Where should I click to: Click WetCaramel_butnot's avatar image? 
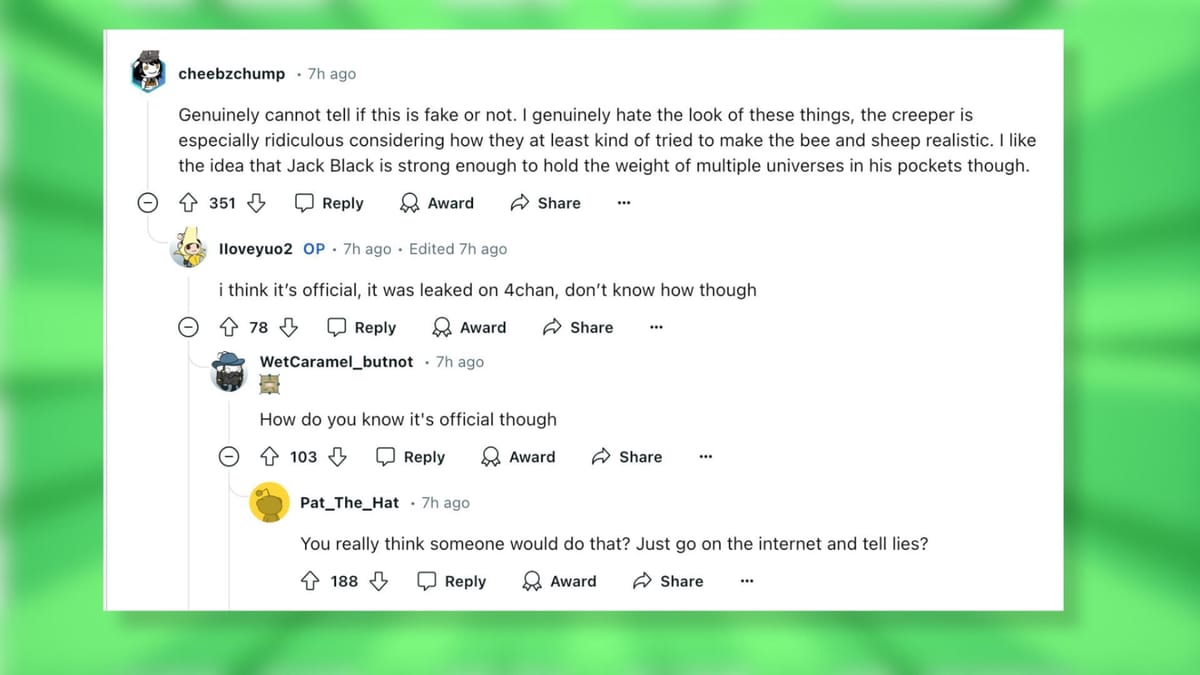click(230, 372)
